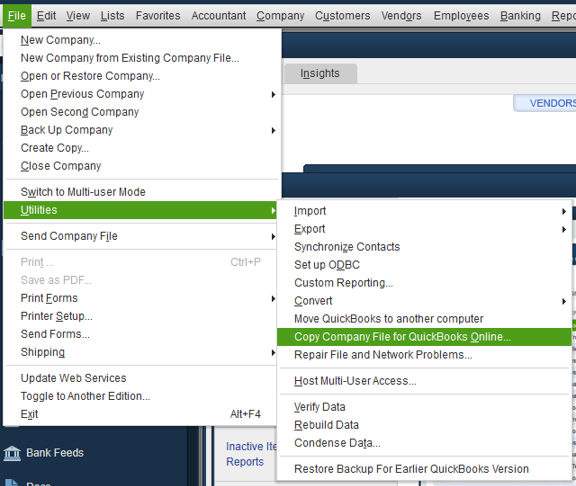
Task: Expand the Import submenu
Action: click(424, 211)
